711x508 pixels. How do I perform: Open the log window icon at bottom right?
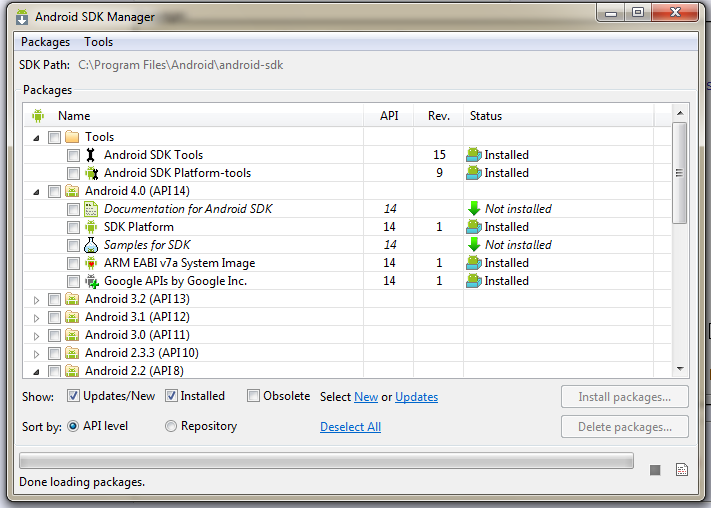click(x=682, y=470)
